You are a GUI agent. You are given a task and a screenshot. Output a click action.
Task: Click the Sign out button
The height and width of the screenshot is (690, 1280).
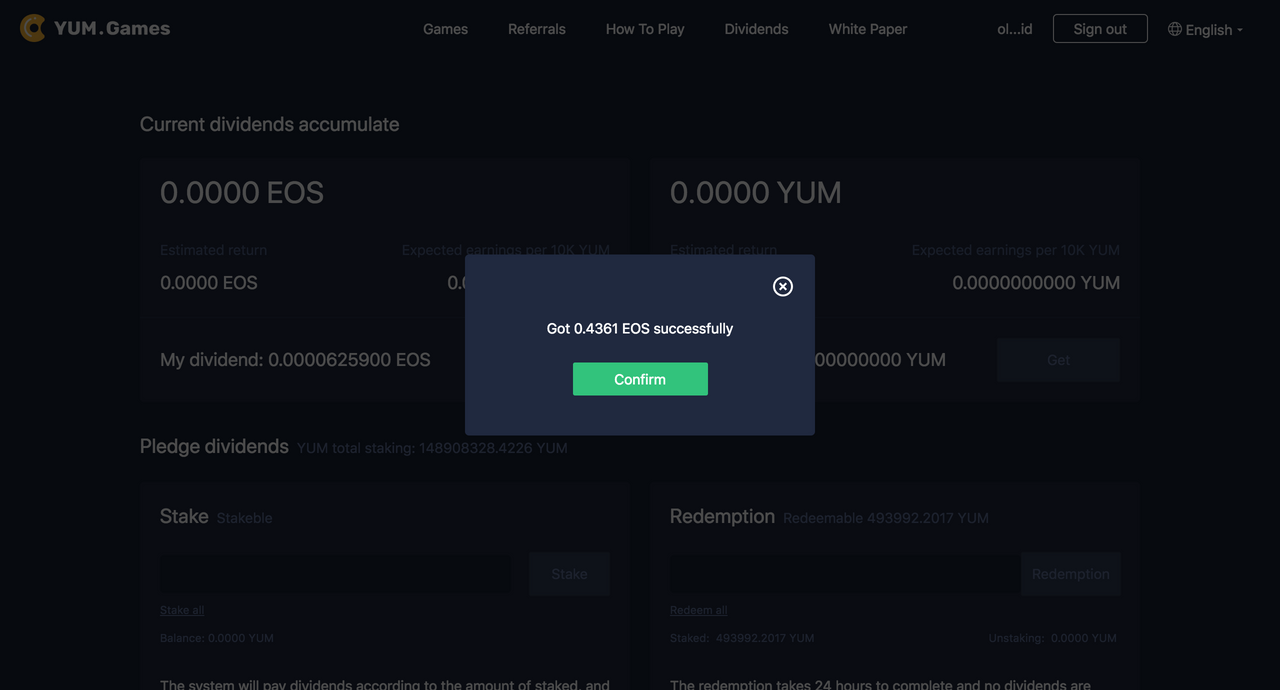pyautogui.click(x=1100, y=29)
